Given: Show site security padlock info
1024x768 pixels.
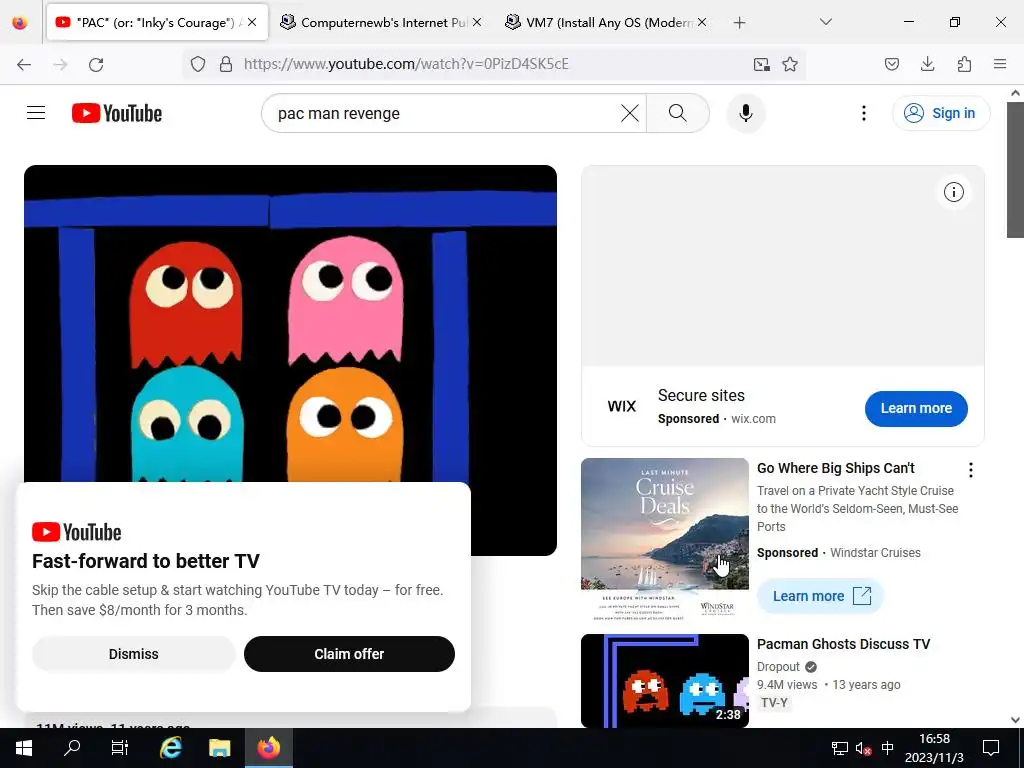Looking at the screenshot, I should click(226, 64).
